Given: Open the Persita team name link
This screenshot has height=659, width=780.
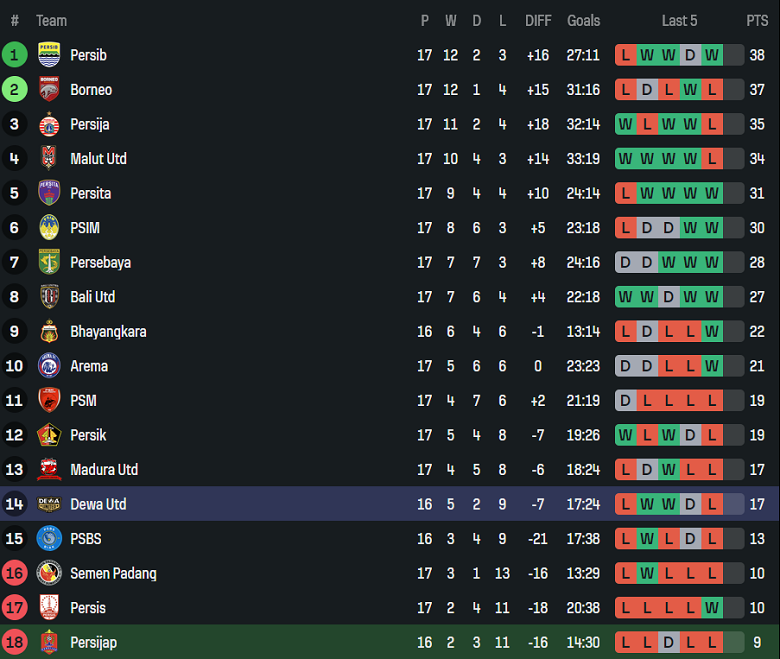Looking at the screenshot, I should tap(90, 193).
